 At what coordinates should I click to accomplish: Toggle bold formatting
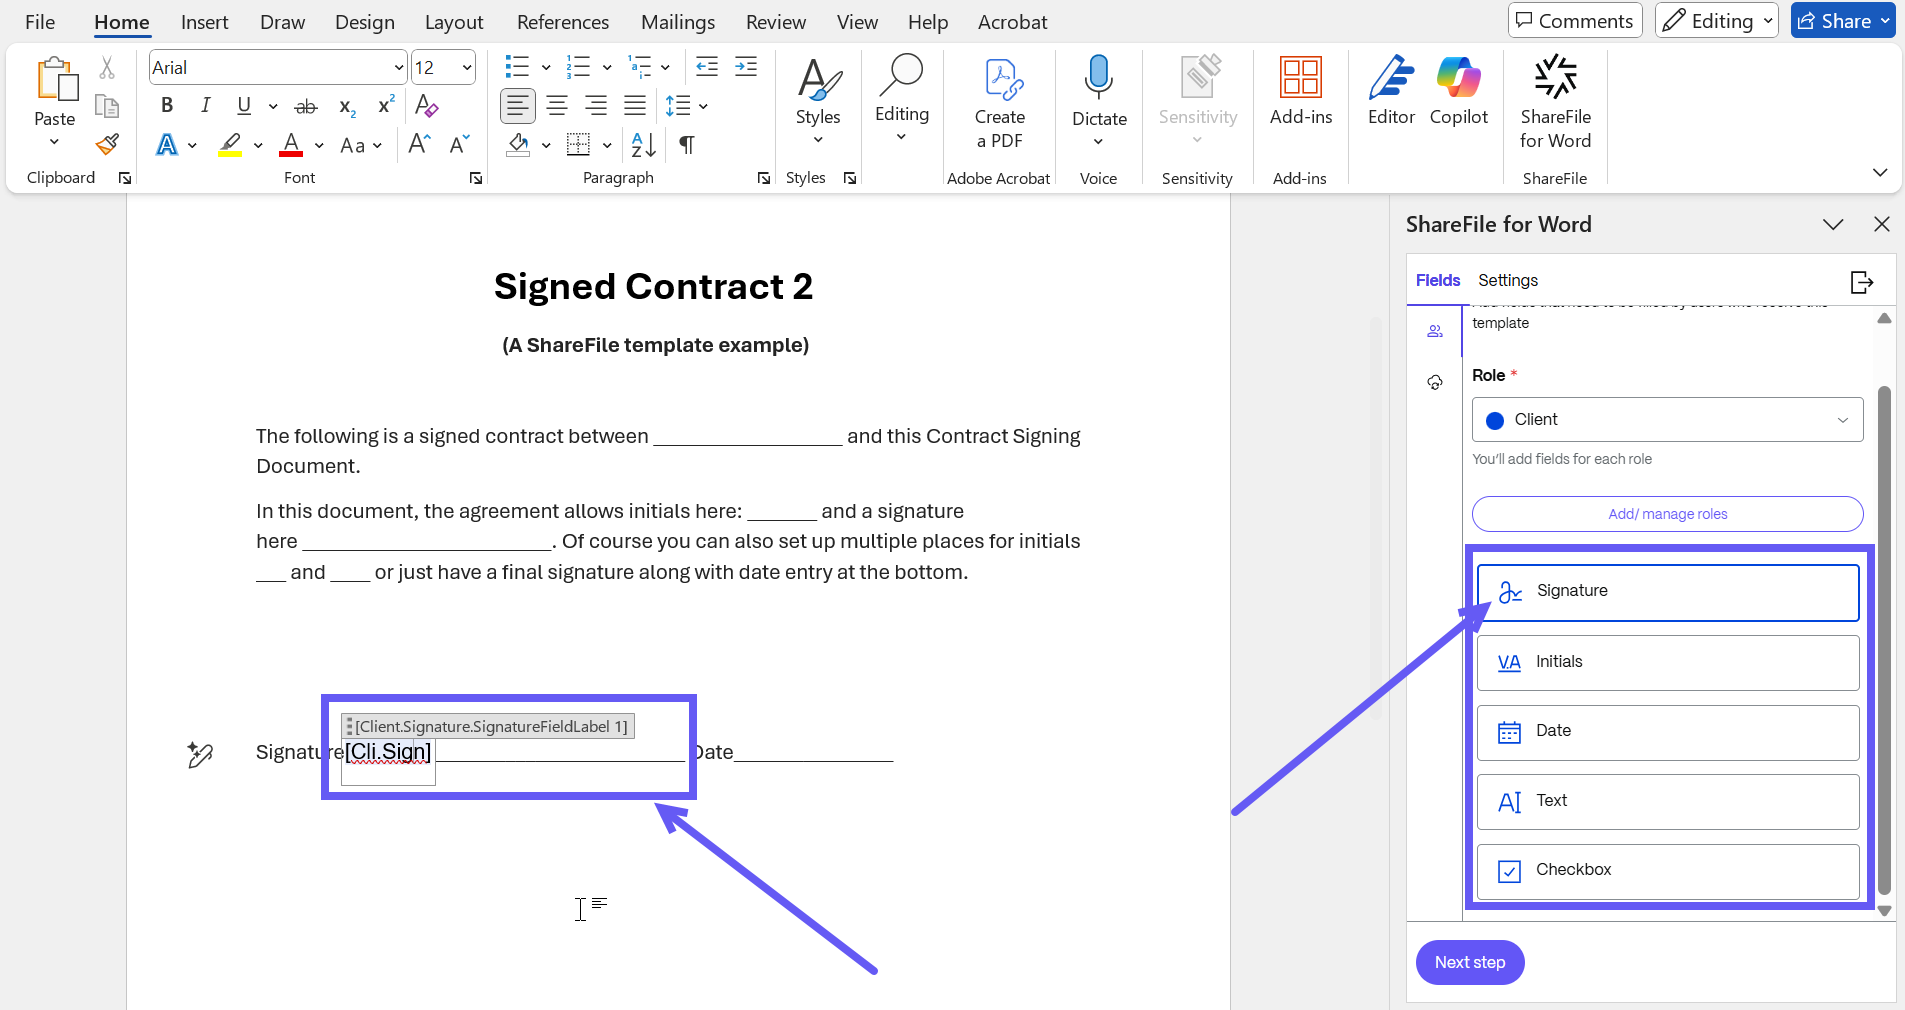point(167,106)
